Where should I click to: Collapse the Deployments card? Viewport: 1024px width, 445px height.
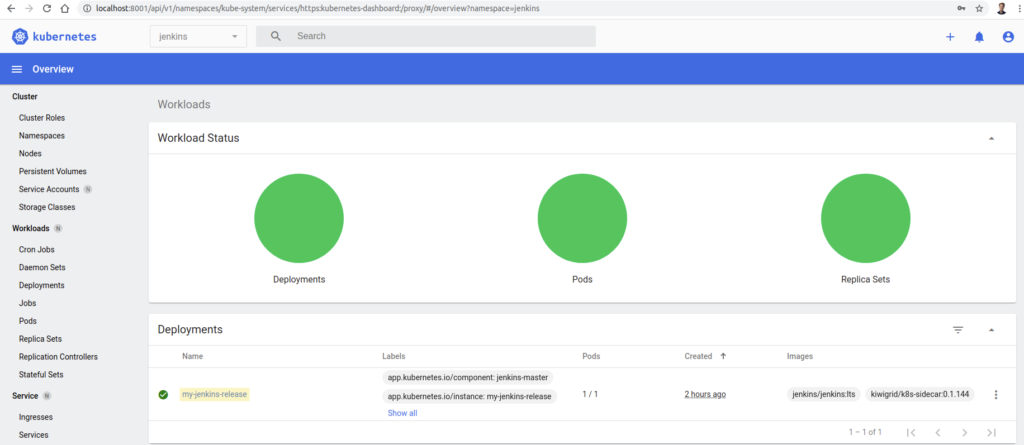click(991, 329)
